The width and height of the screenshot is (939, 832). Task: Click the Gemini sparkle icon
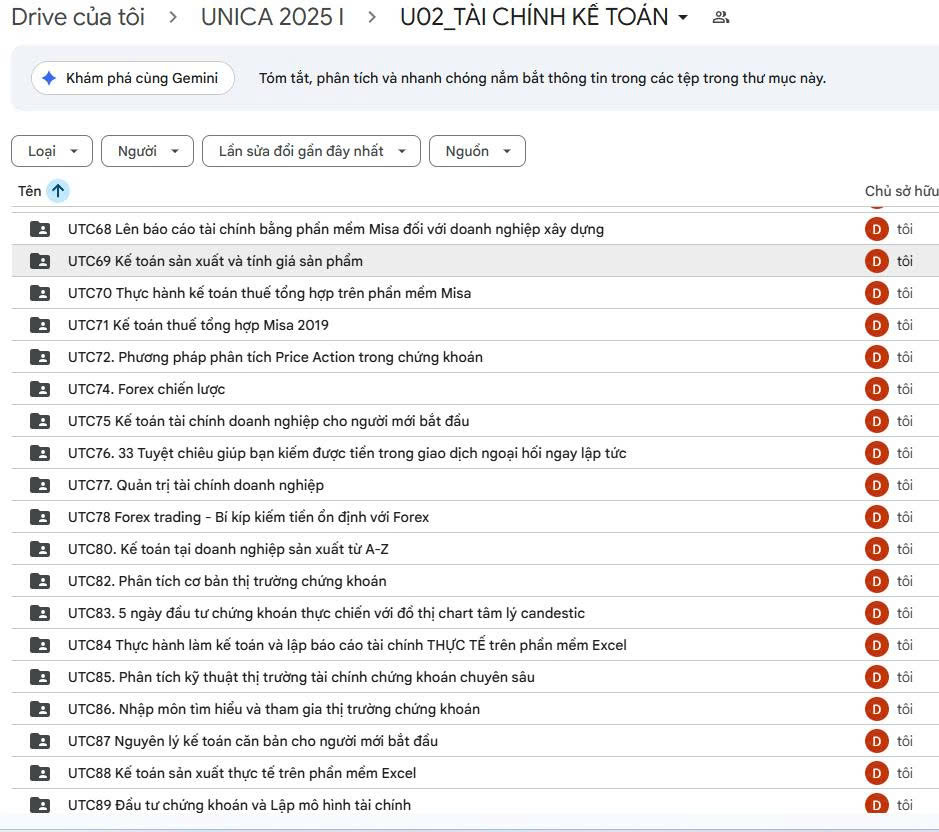[49, 78]
